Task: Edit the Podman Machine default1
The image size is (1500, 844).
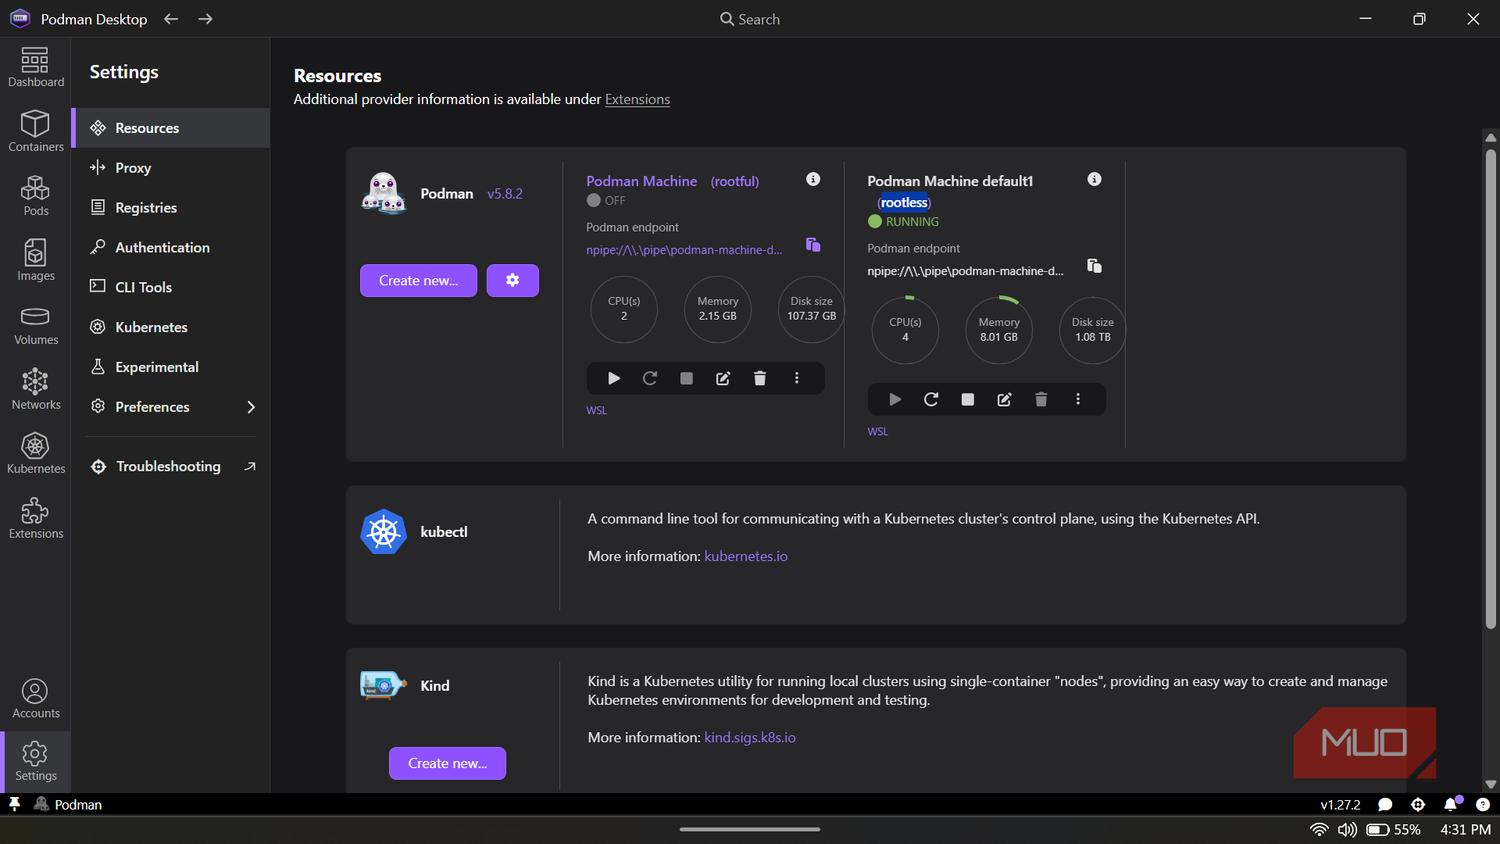Action: [x=1004, y=399]
